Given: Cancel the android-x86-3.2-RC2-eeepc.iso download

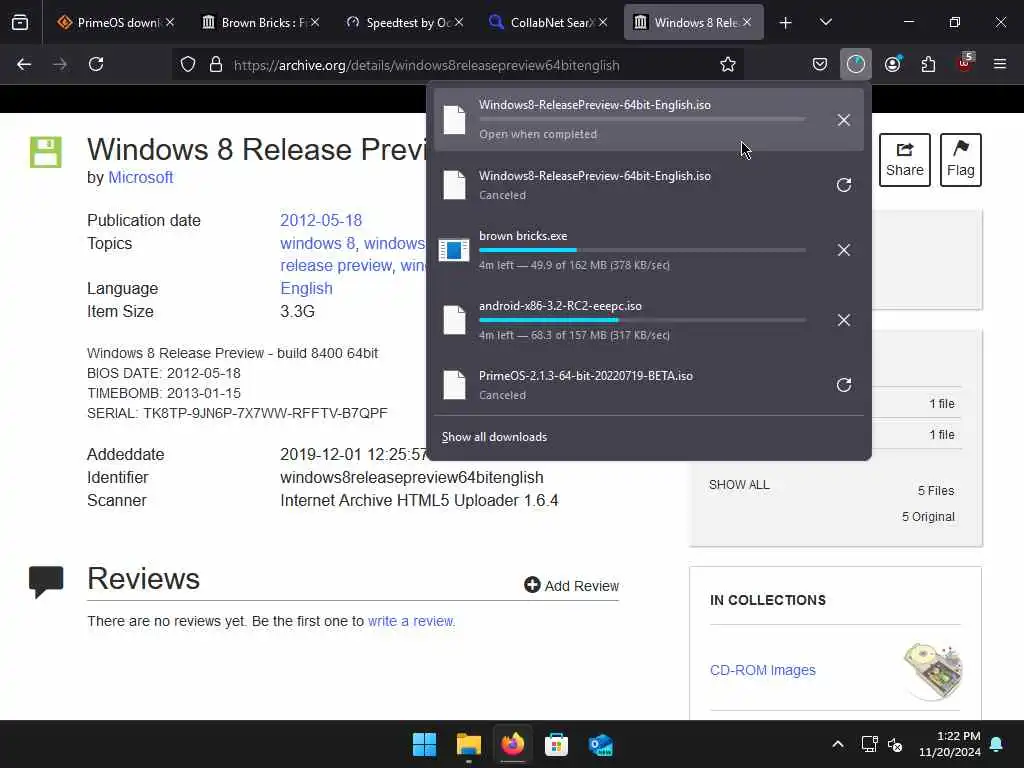Looking at the screenshot, I should tap(844, 320).
